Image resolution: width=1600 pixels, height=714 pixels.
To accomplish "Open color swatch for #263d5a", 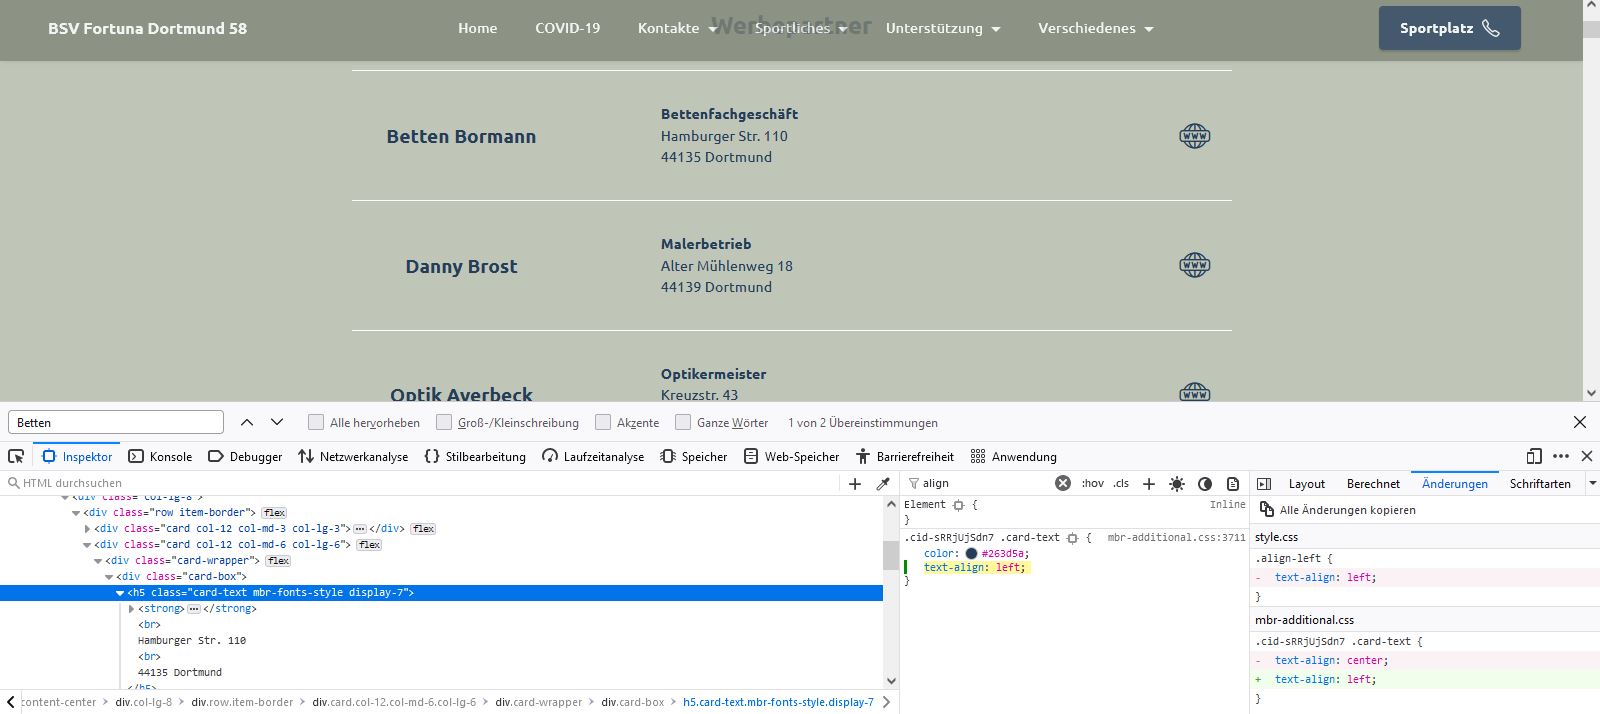I will point(971,553).
